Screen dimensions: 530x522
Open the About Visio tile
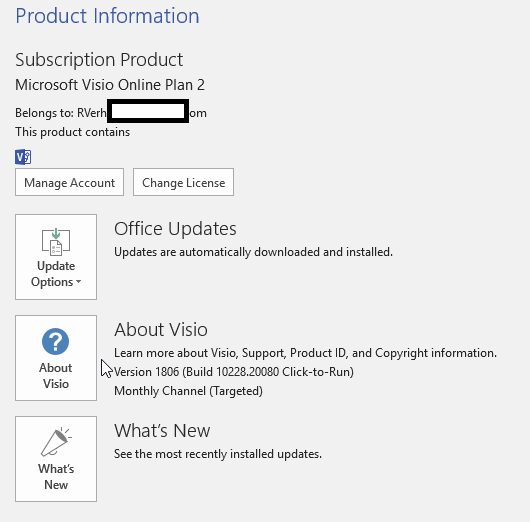(x=56, y=358)
